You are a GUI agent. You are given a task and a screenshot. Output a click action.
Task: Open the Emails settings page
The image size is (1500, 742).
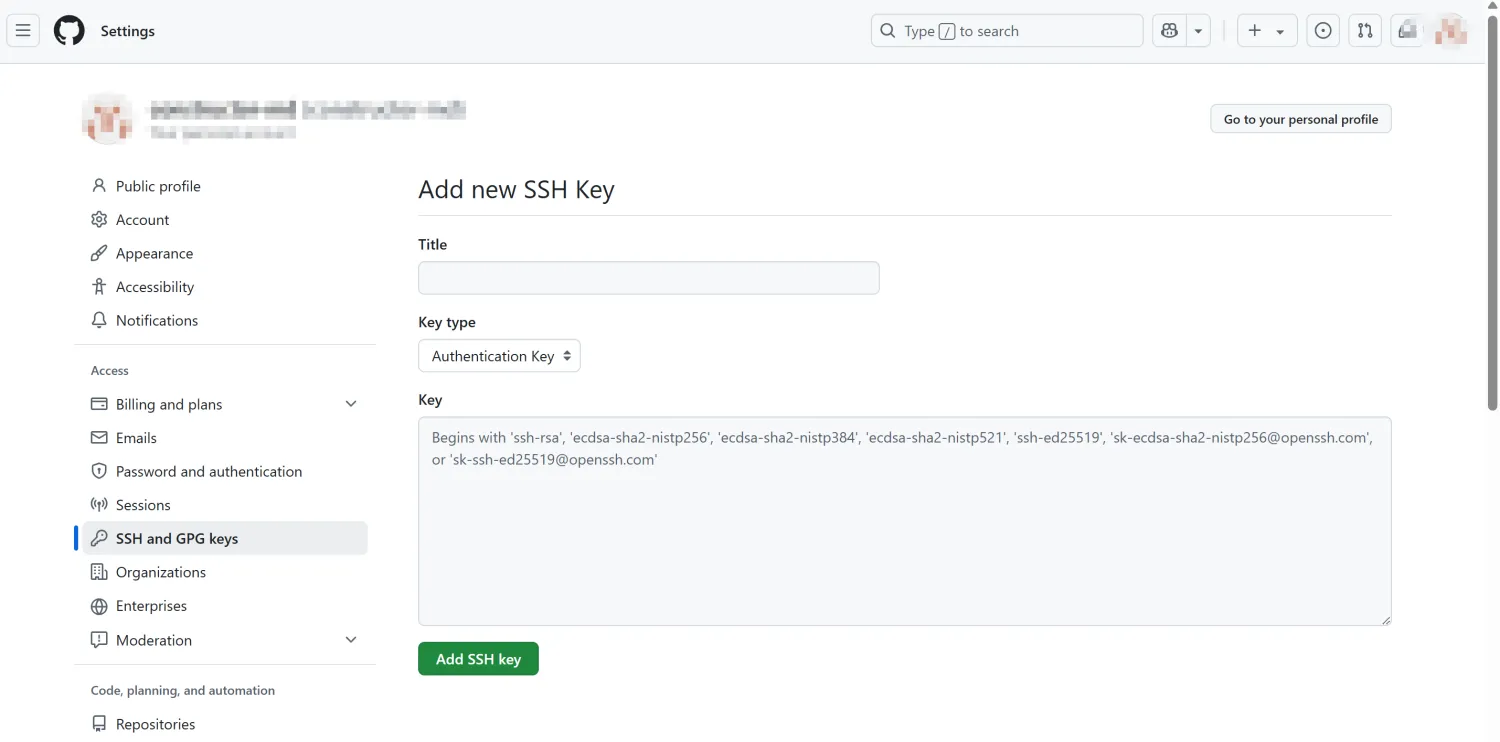click(x=137, y=437)
